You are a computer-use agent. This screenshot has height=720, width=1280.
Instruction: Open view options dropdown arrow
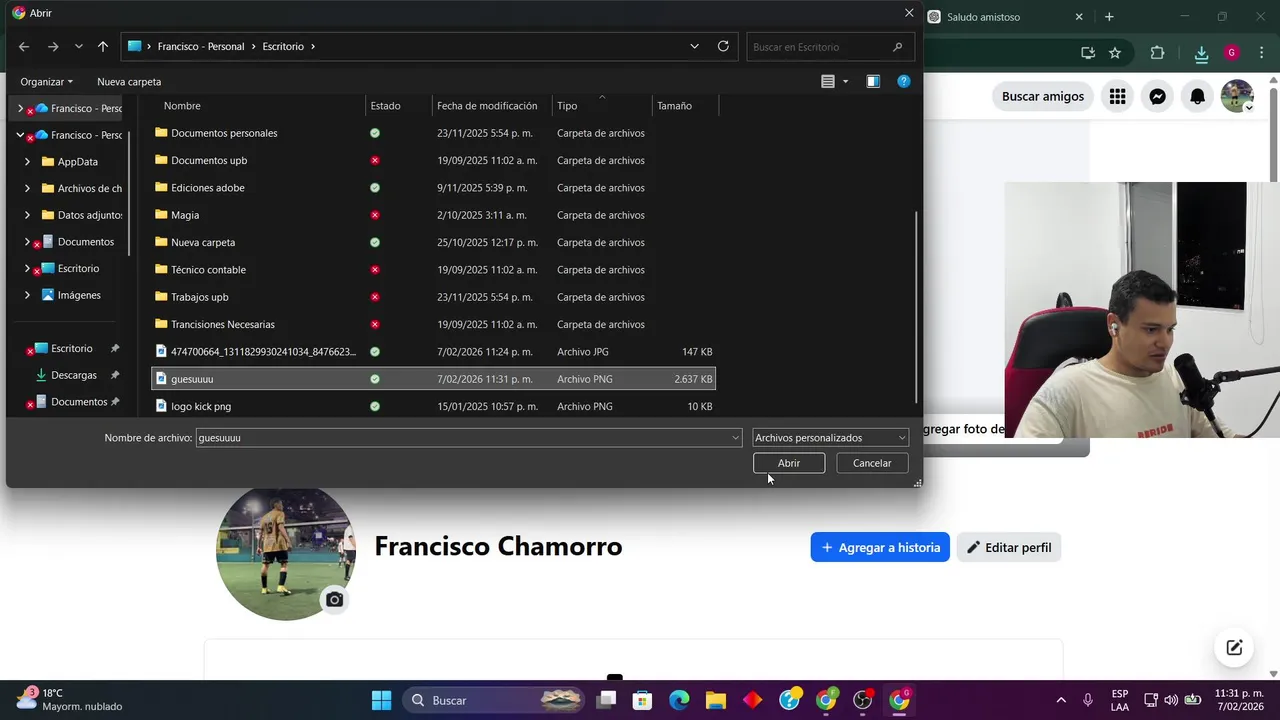pyautogui.click(x=846, y=82)
